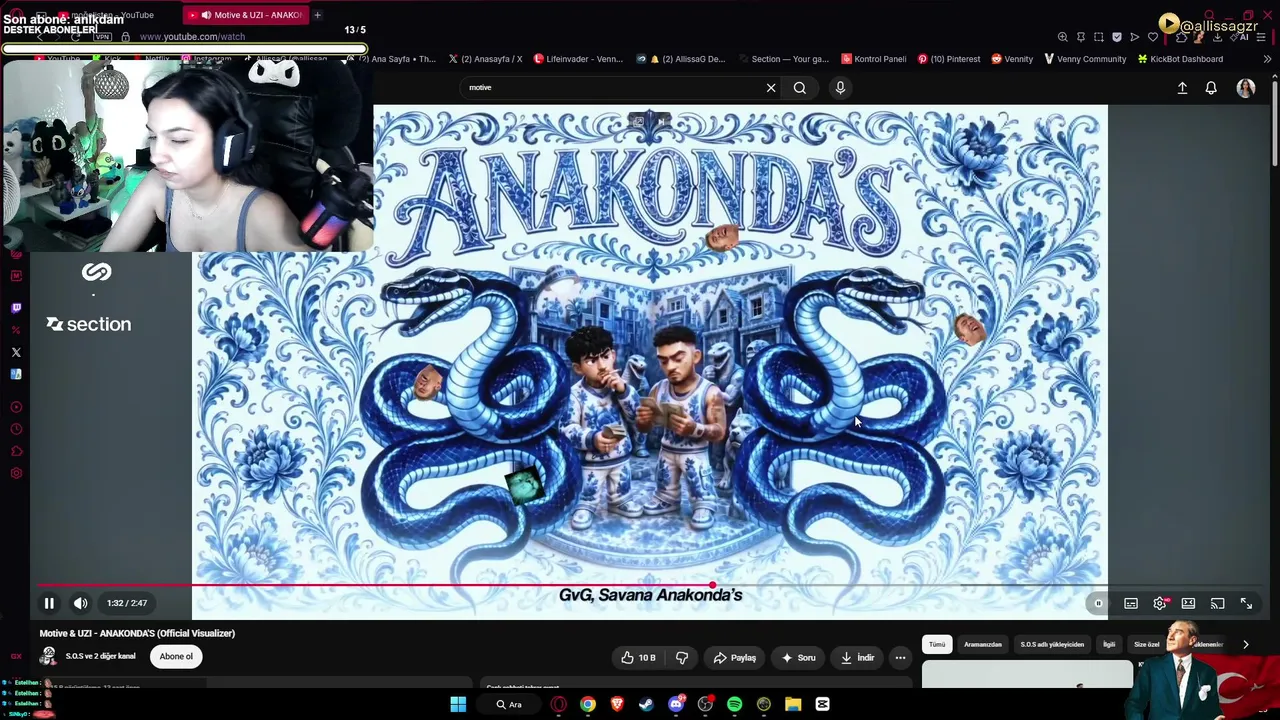The width and height of the screenshot is (1280, 720).
Task: Open Opera GX from the taskbar
Action: click(x=558, y=704)
